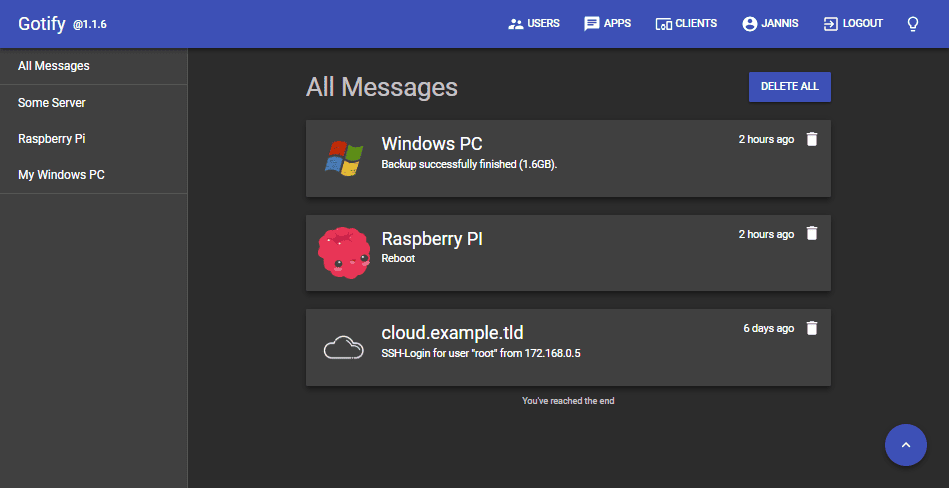
Task: Open the Users page
Action: (x=534, y=24)
